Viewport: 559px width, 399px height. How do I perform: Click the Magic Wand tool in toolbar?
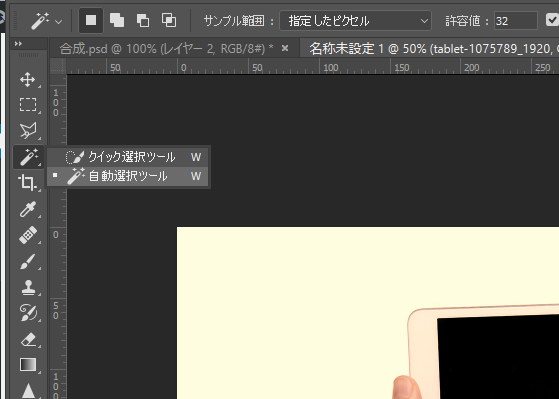(28, 157)
